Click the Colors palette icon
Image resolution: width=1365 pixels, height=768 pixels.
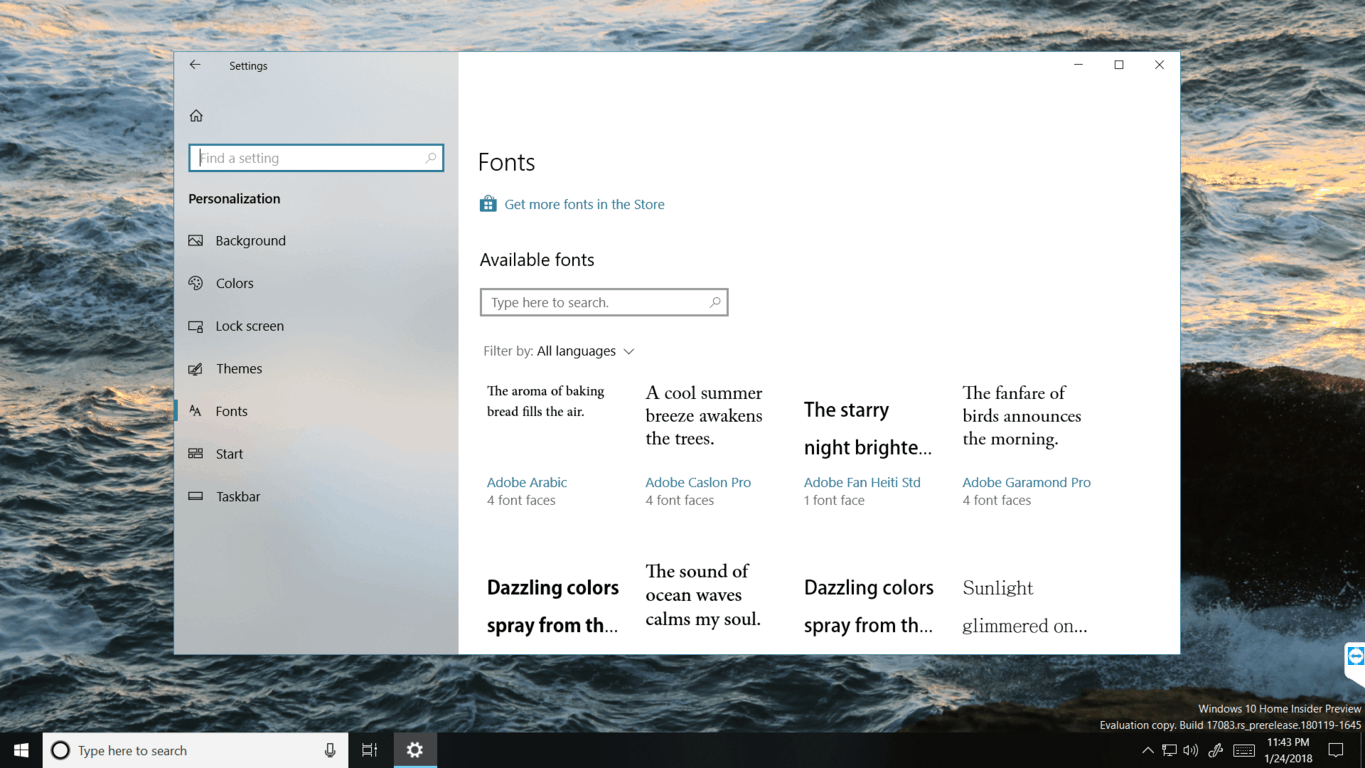tap(196, 283)
